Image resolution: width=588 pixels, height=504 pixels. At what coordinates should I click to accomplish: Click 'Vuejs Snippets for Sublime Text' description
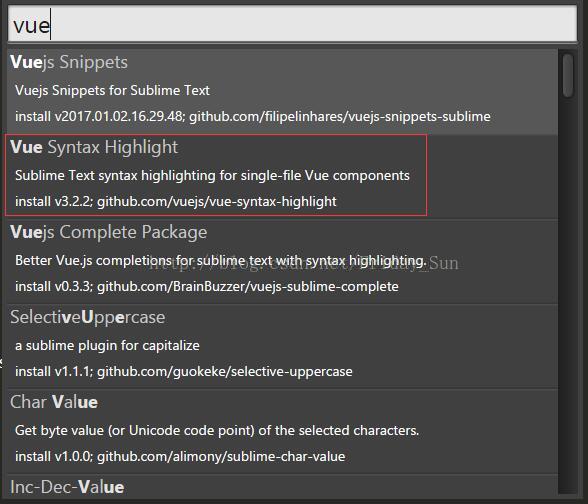112,90
